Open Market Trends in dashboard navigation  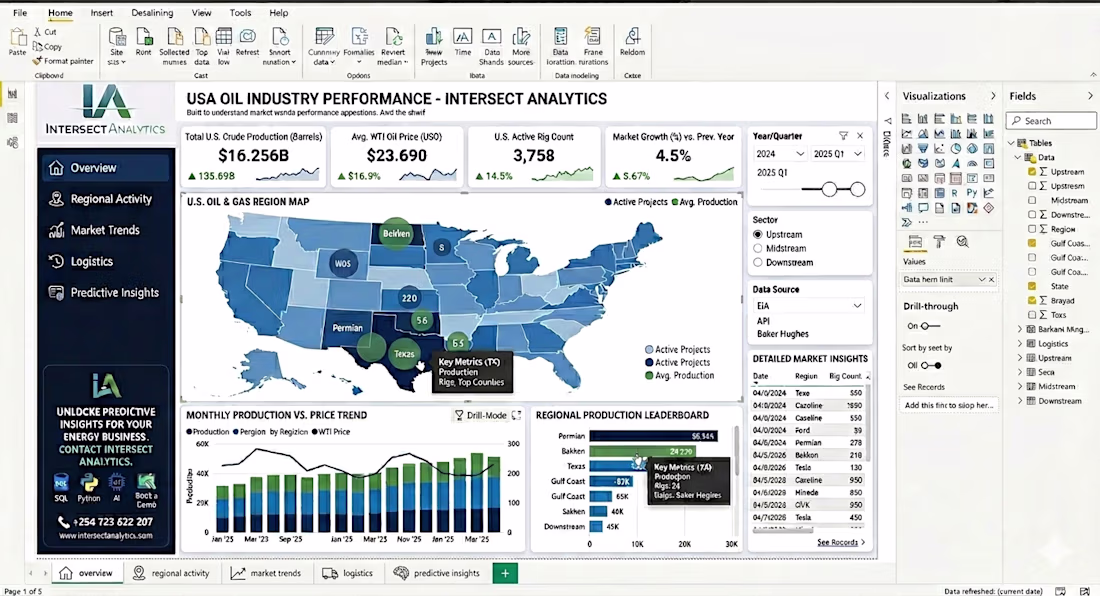point(105,230)
